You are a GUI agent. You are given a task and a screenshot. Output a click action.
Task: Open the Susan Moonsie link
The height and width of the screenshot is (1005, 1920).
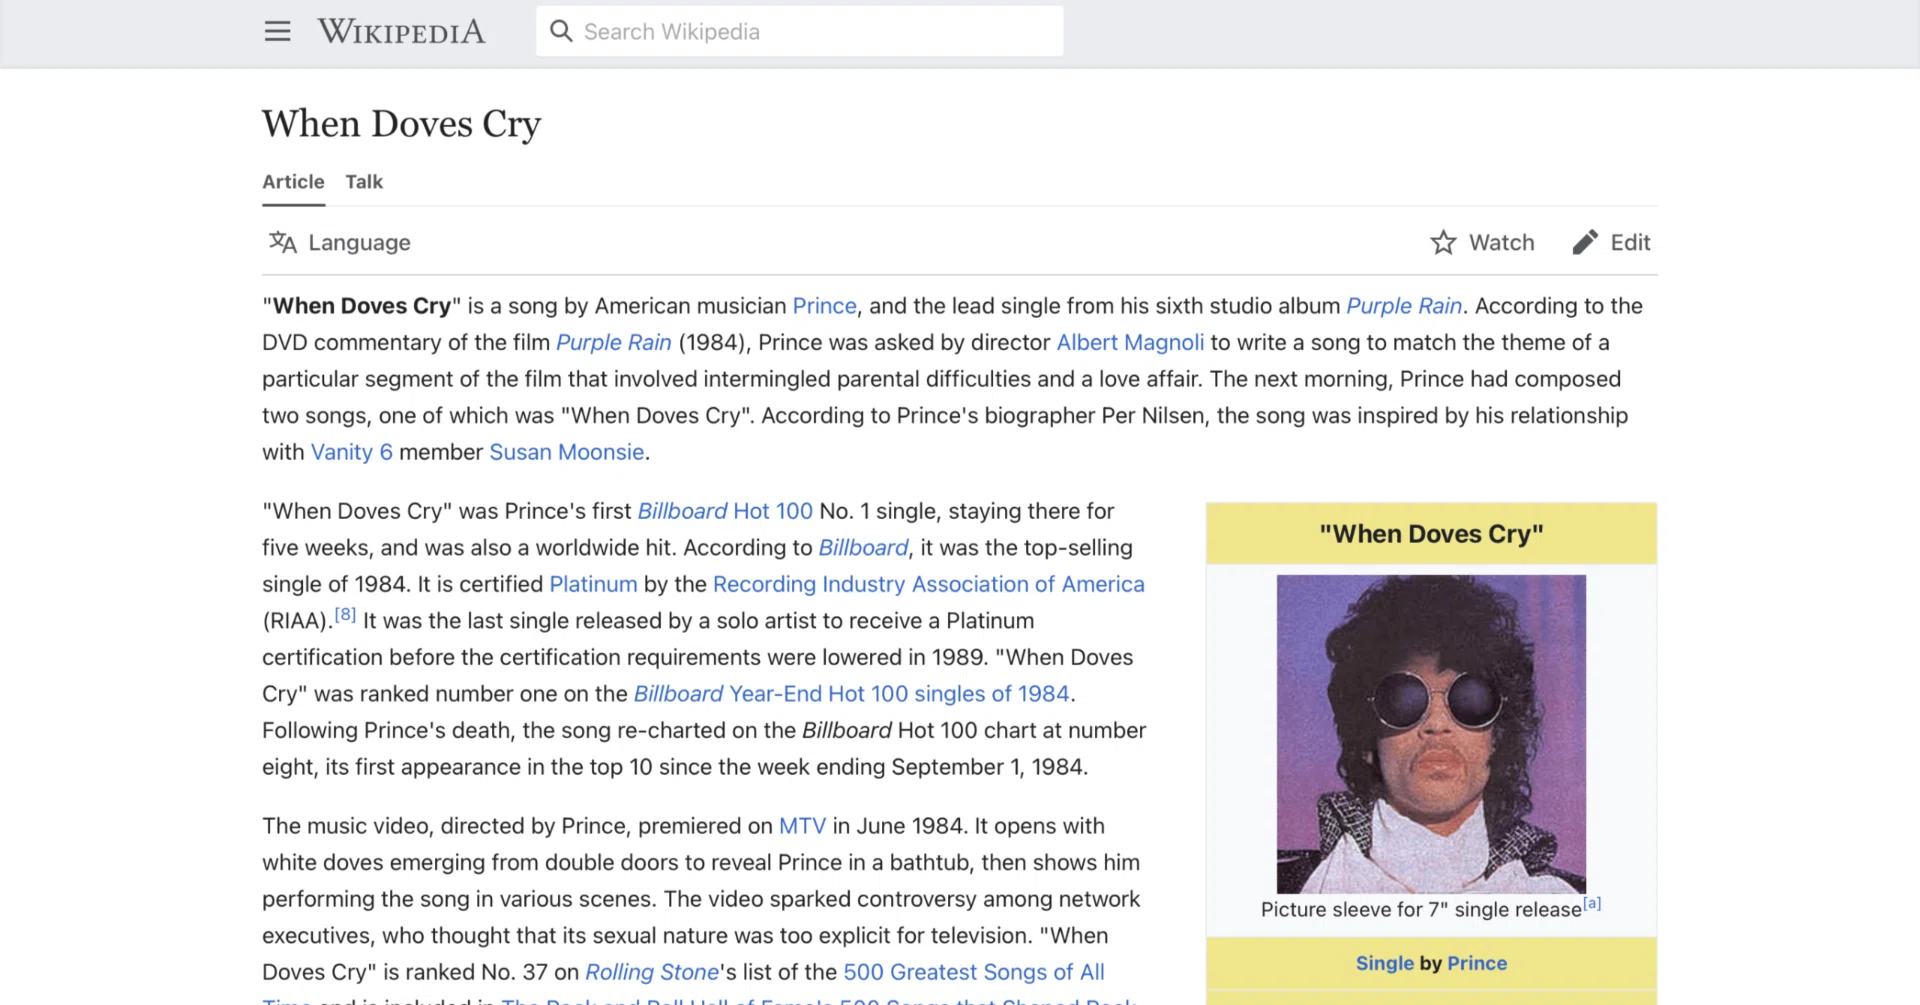pyautogui.click(x=567, y=452)
